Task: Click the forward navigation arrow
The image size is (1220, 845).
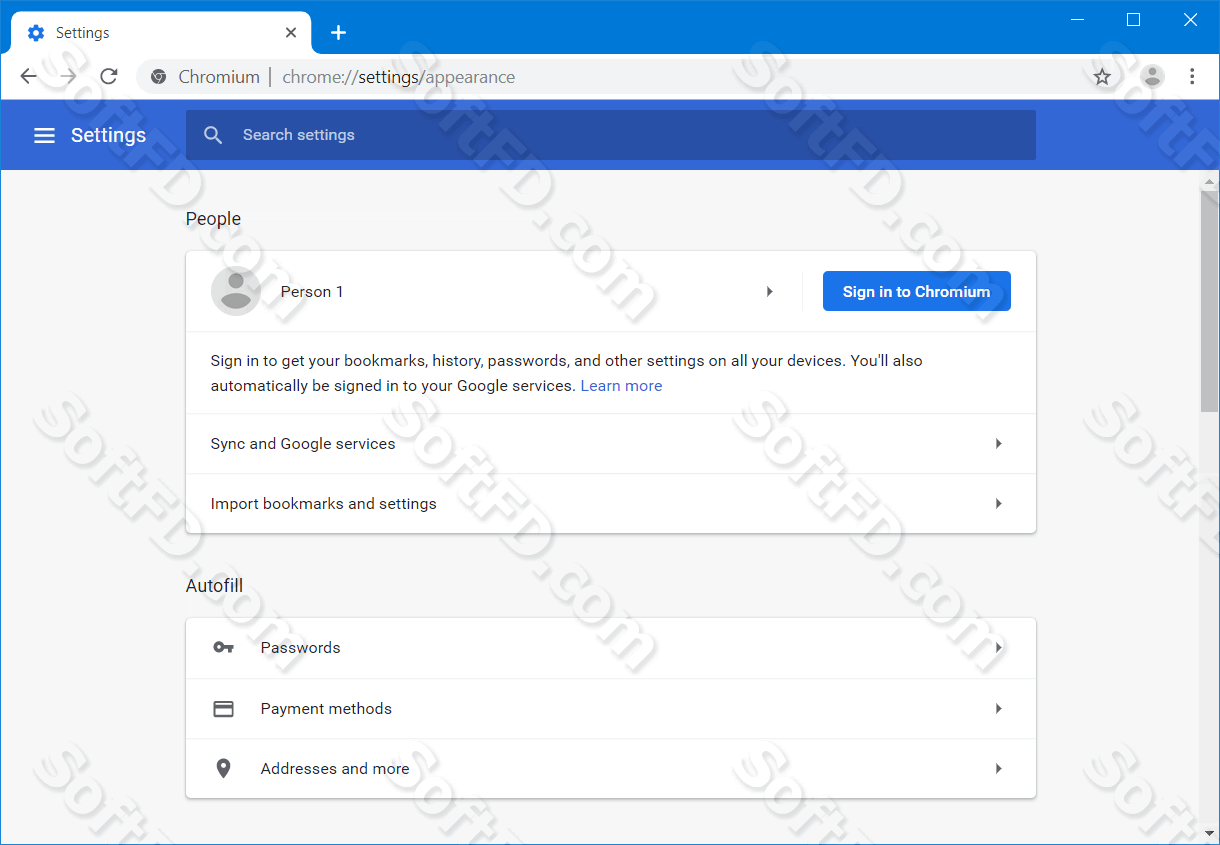Action: coord(68,77)
